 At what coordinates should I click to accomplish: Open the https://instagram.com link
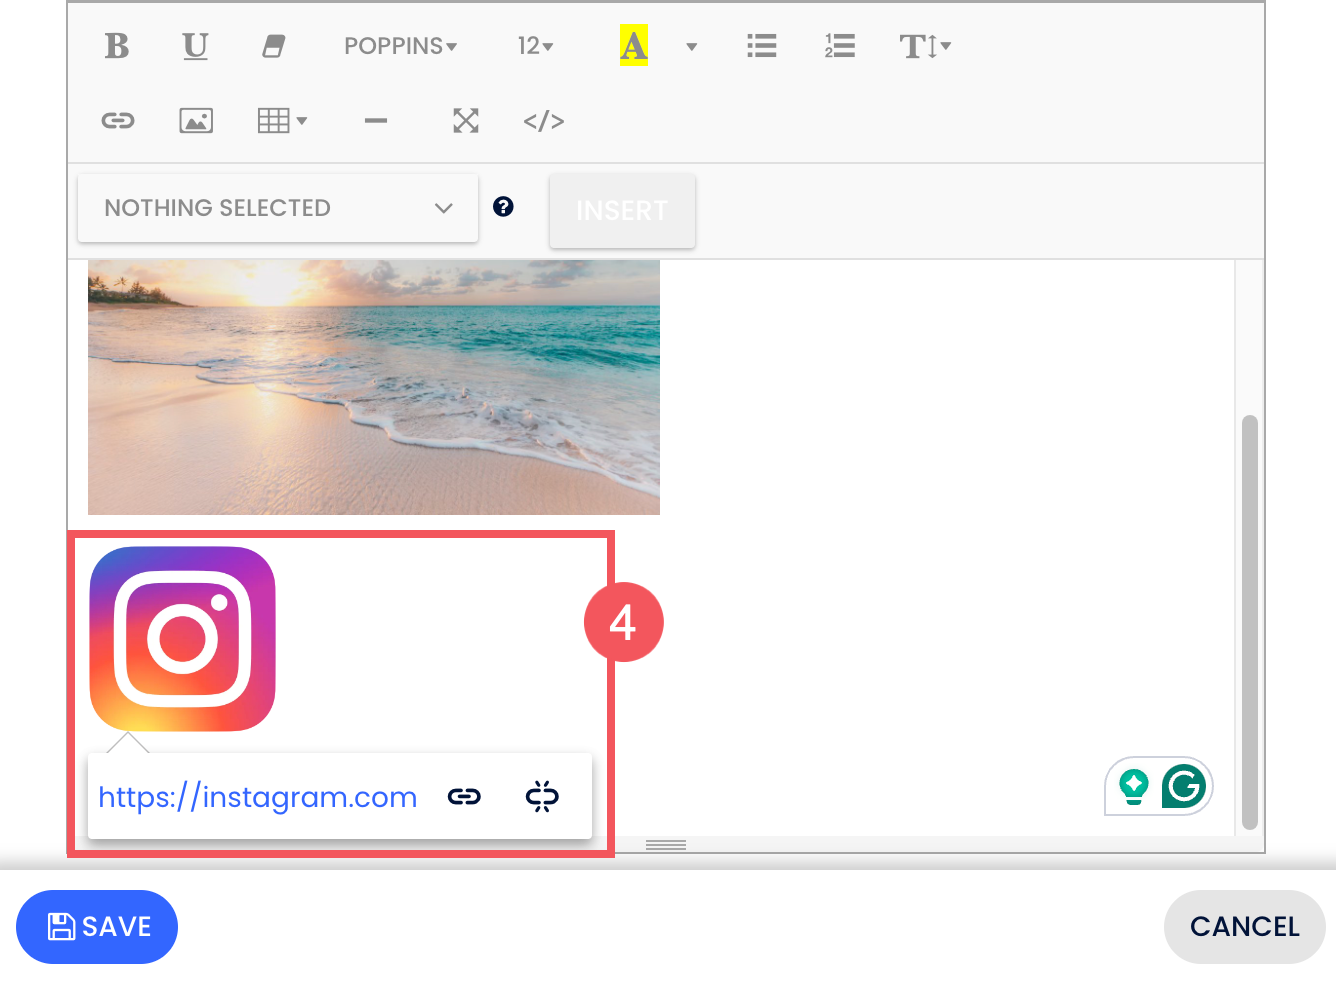pos(257,797)
